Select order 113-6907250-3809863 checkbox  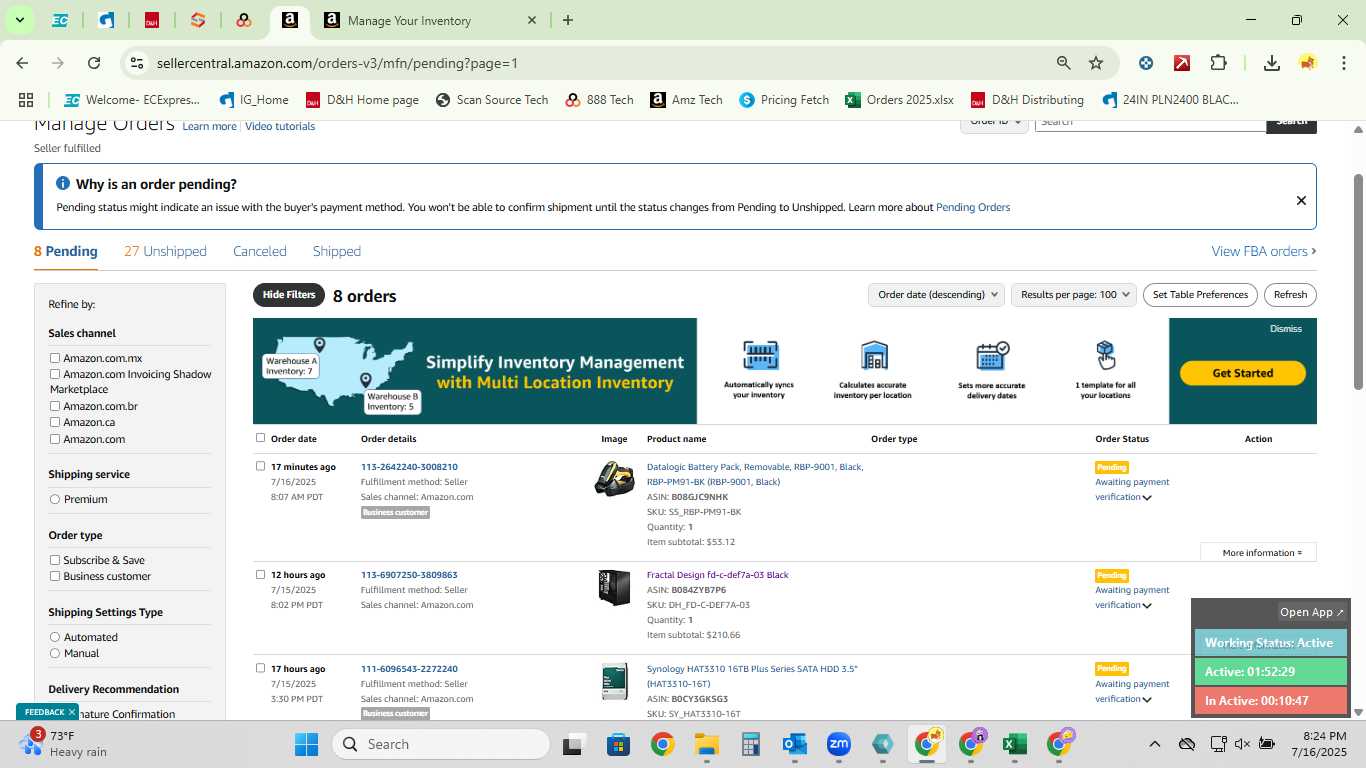pyautogui.click(x=261, y=574)
